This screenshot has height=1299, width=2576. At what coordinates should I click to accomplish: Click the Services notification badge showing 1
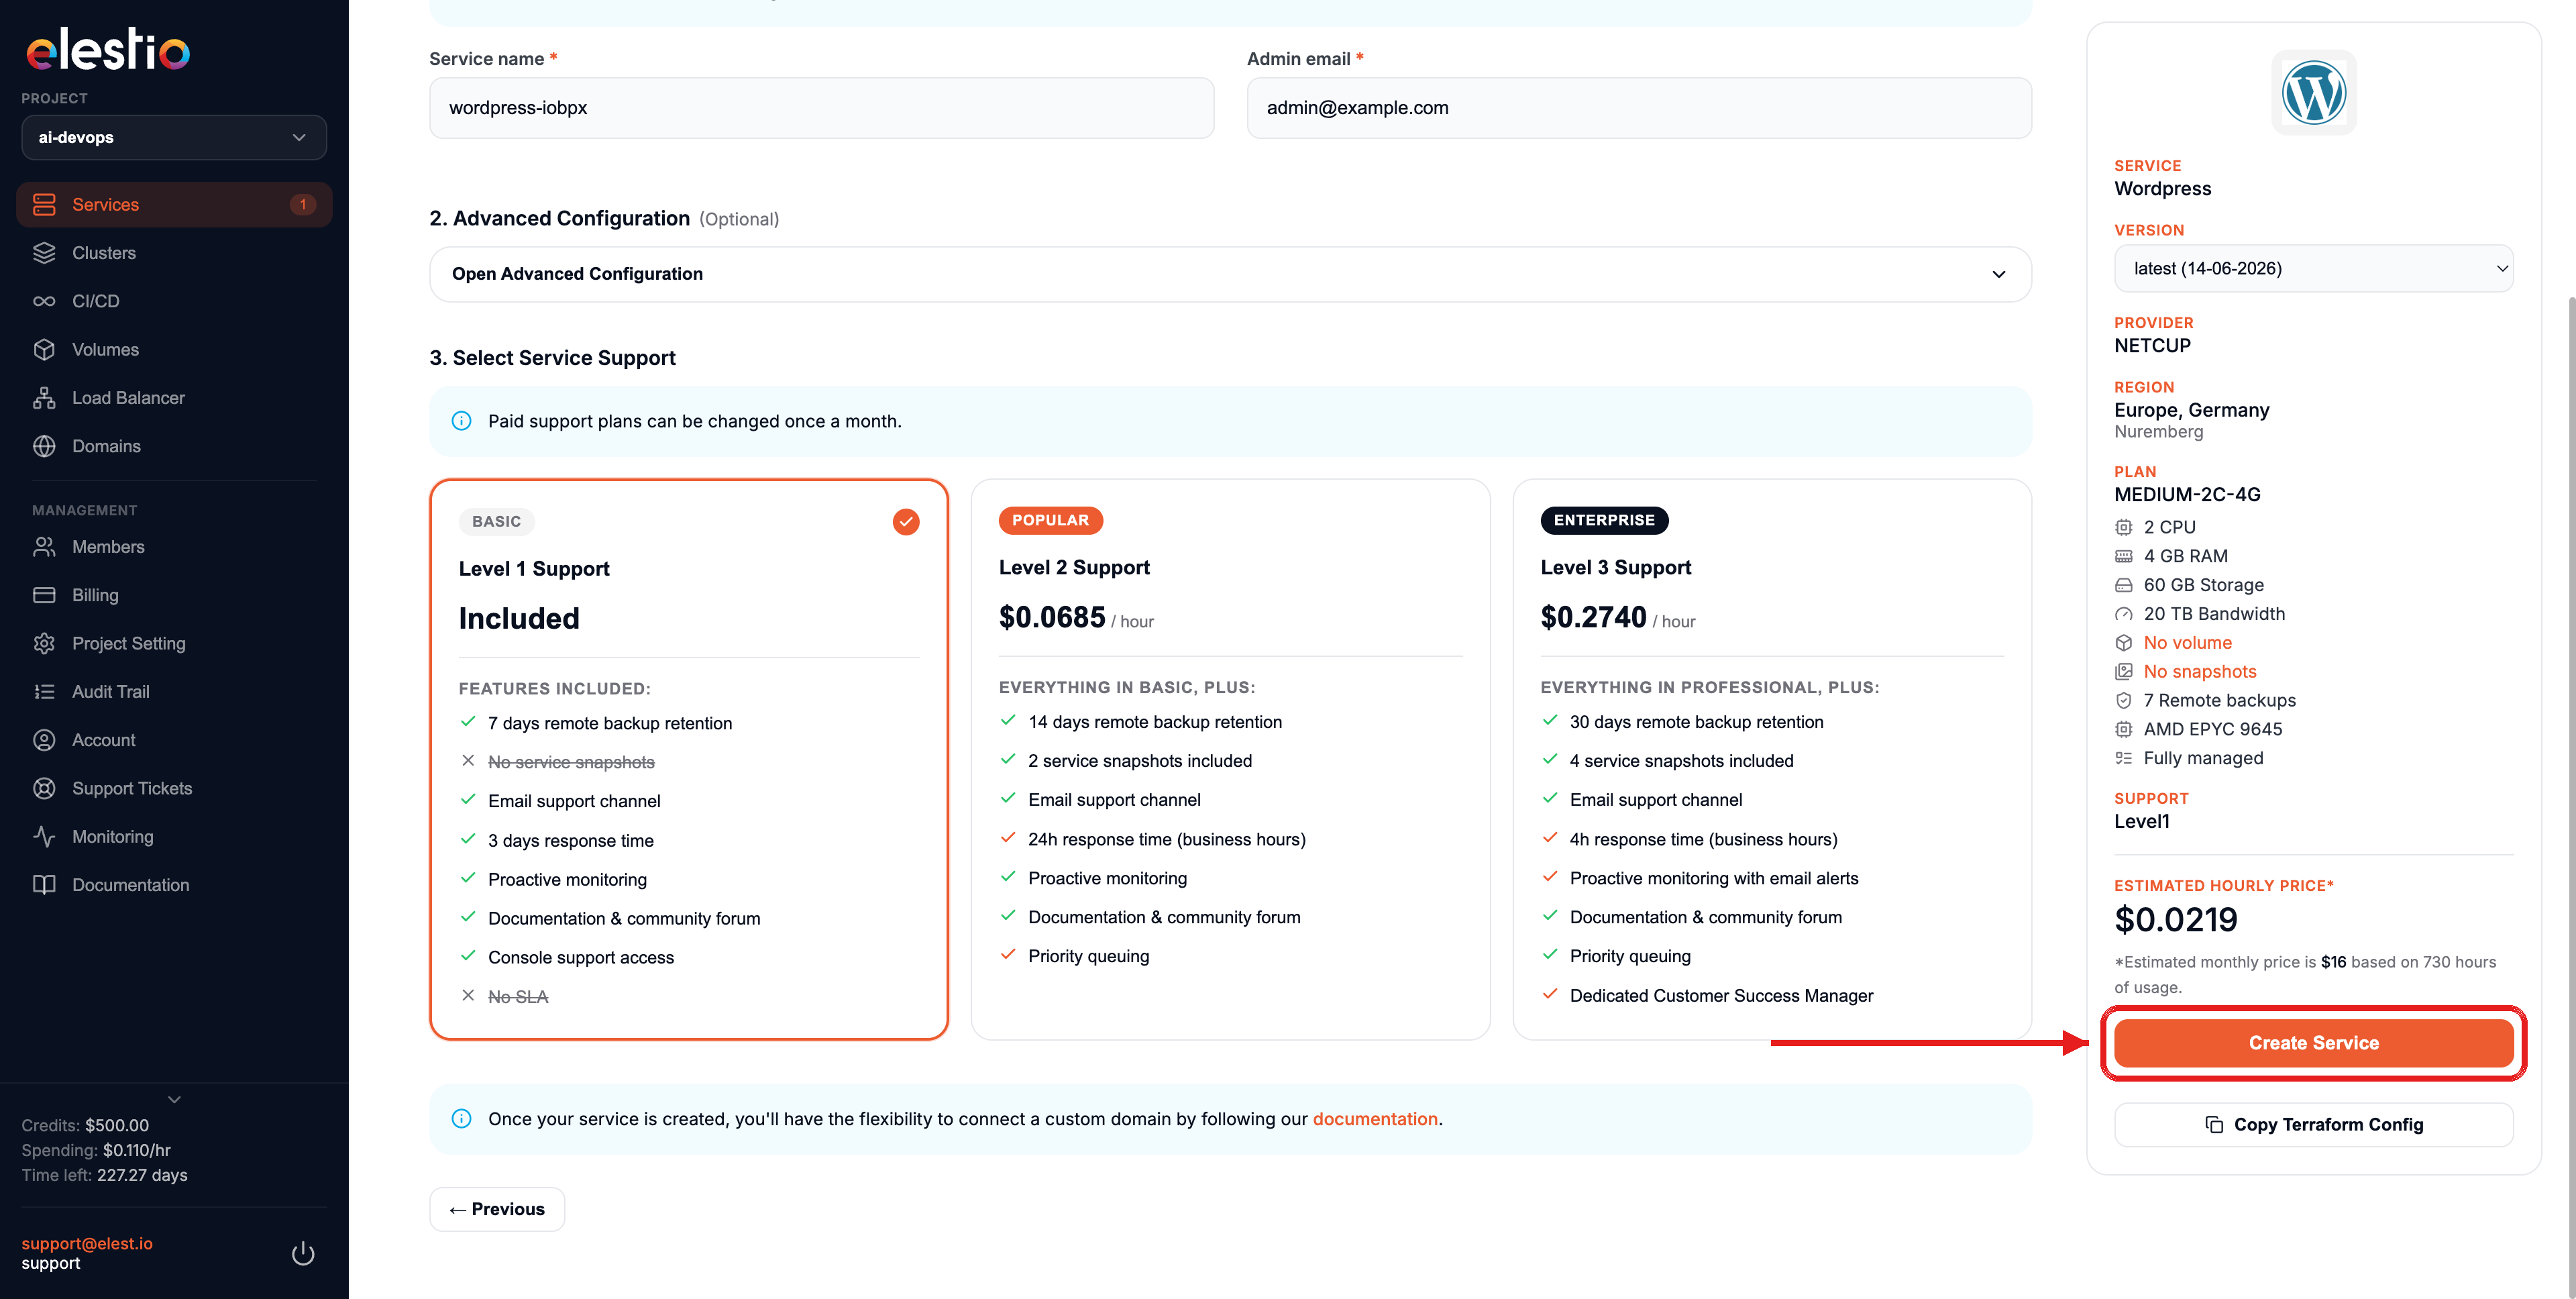[303, 204]
